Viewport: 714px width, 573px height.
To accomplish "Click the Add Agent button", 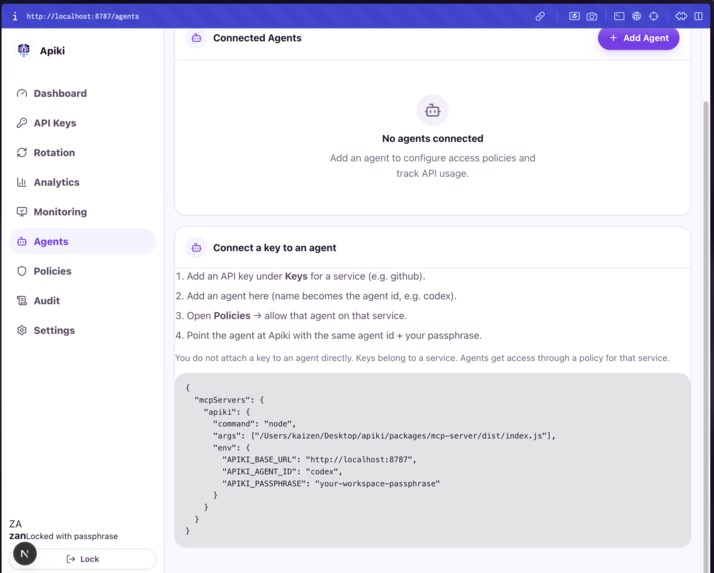I will [638, 38].
